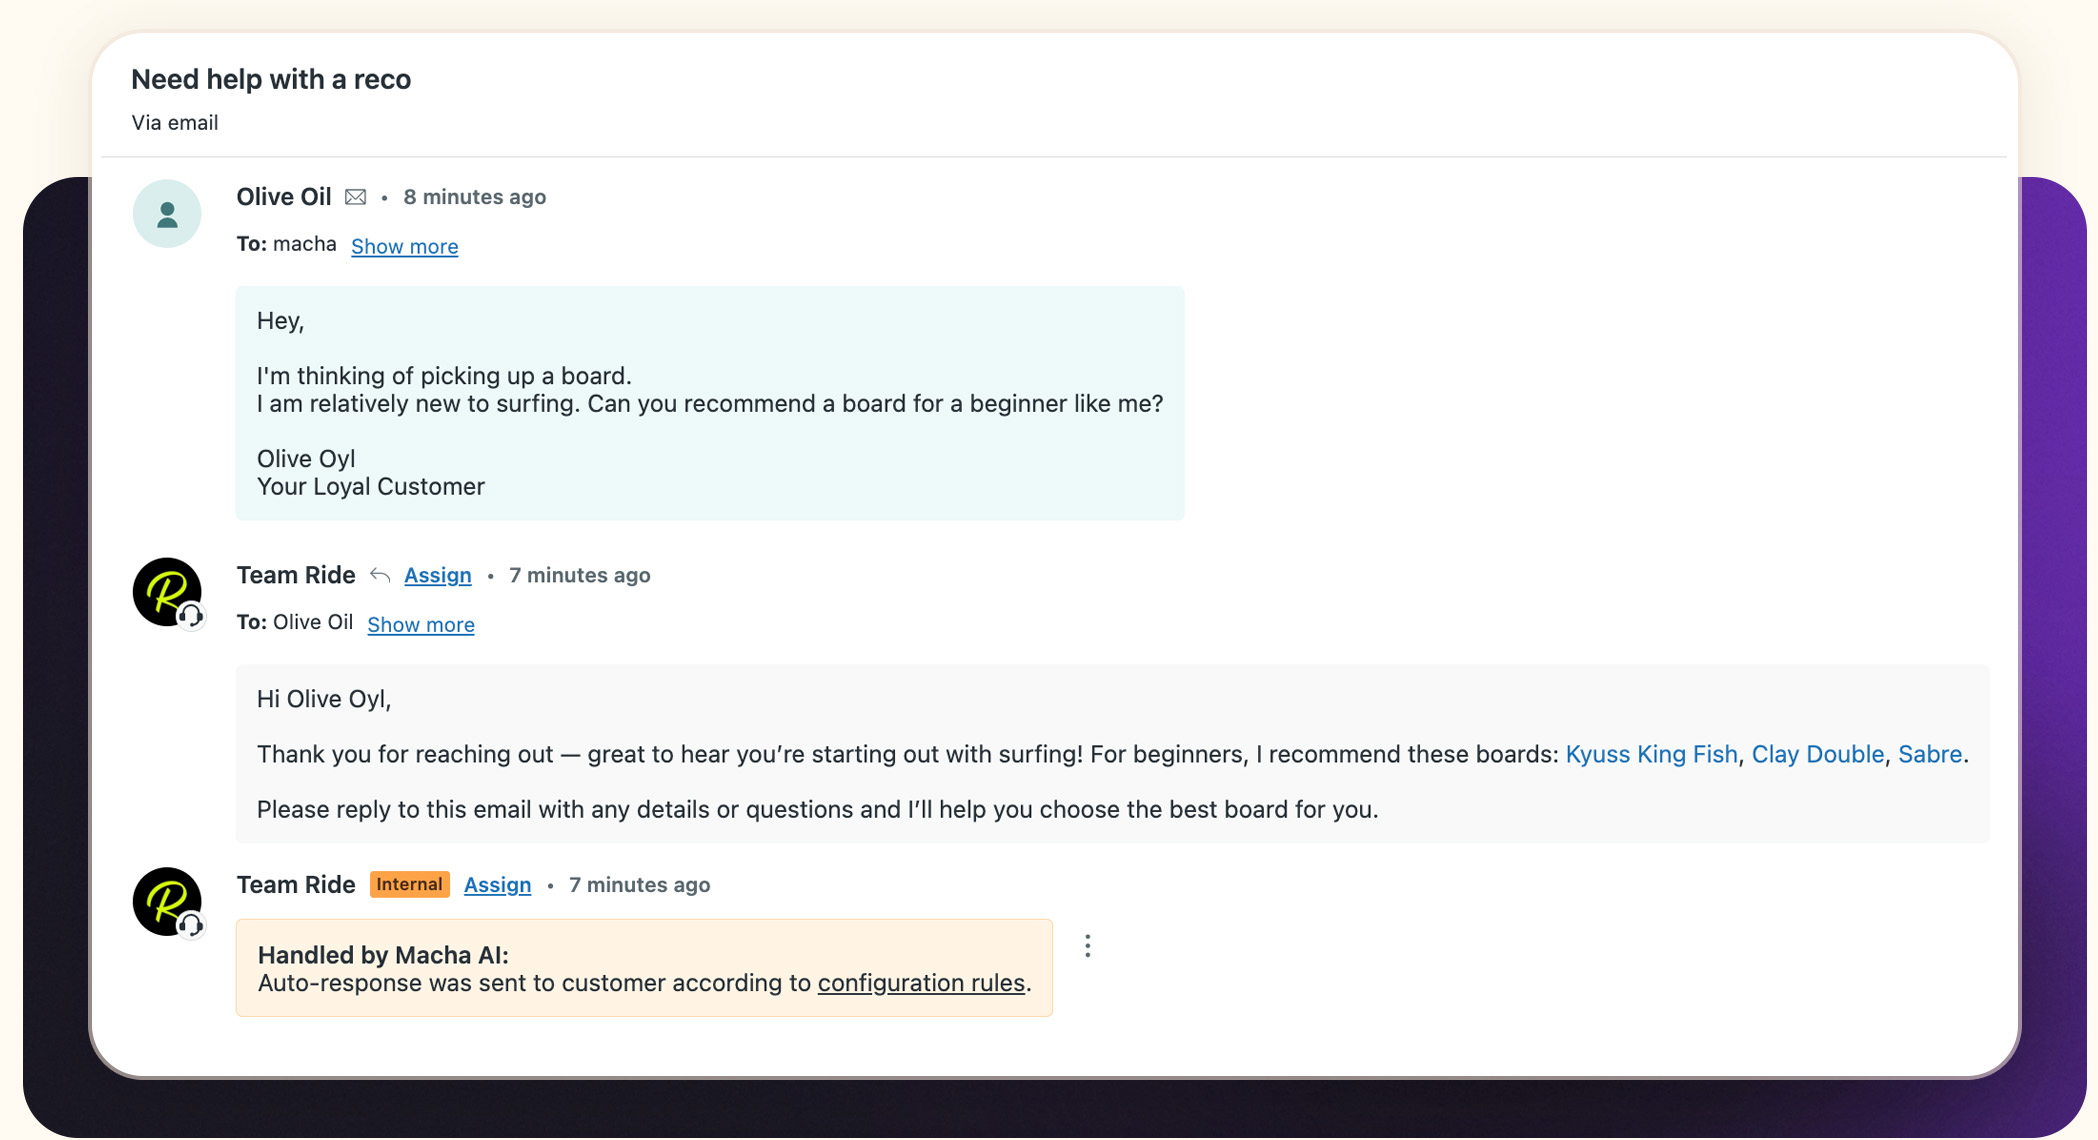2098x1140 pixels.
Task: Click the ticket title Need help with a reco
Action: point(271,79)
